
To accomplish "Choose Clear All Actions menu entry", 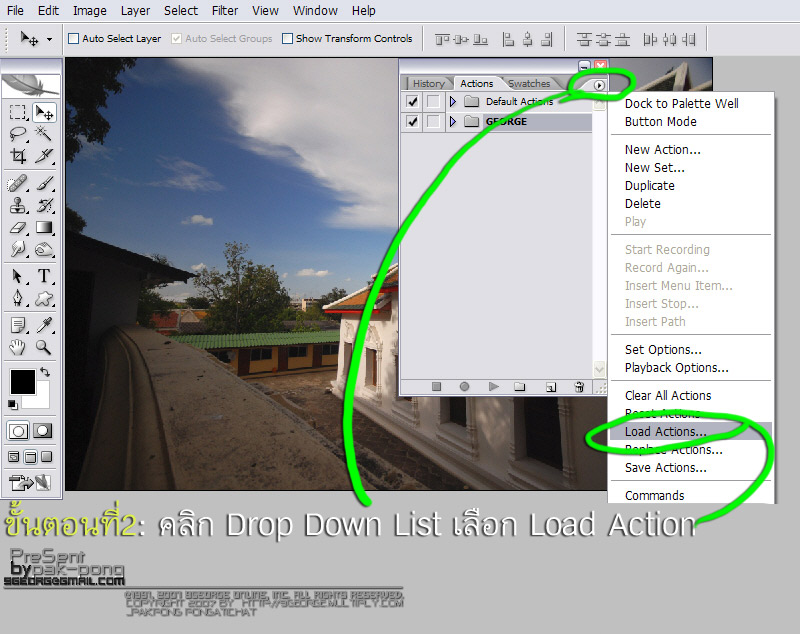I will [x=691, y=396].
